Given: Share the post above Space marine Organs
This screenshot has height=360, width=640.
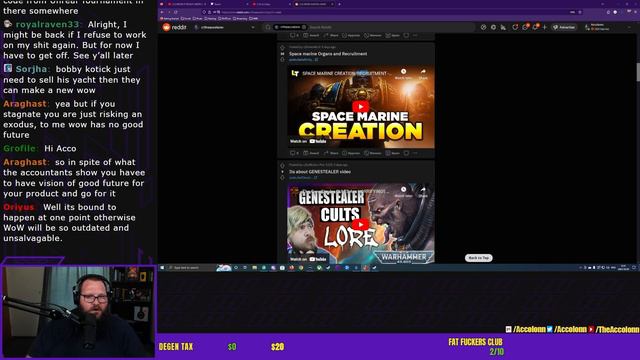Looking at the screenshot, I should pos(331,36).
